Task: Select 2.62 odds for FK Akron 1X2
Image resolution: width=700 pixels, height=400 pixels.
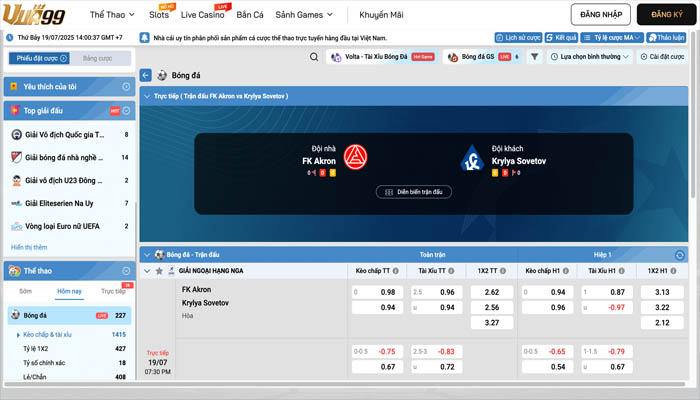Action: [x=491, y=292]
